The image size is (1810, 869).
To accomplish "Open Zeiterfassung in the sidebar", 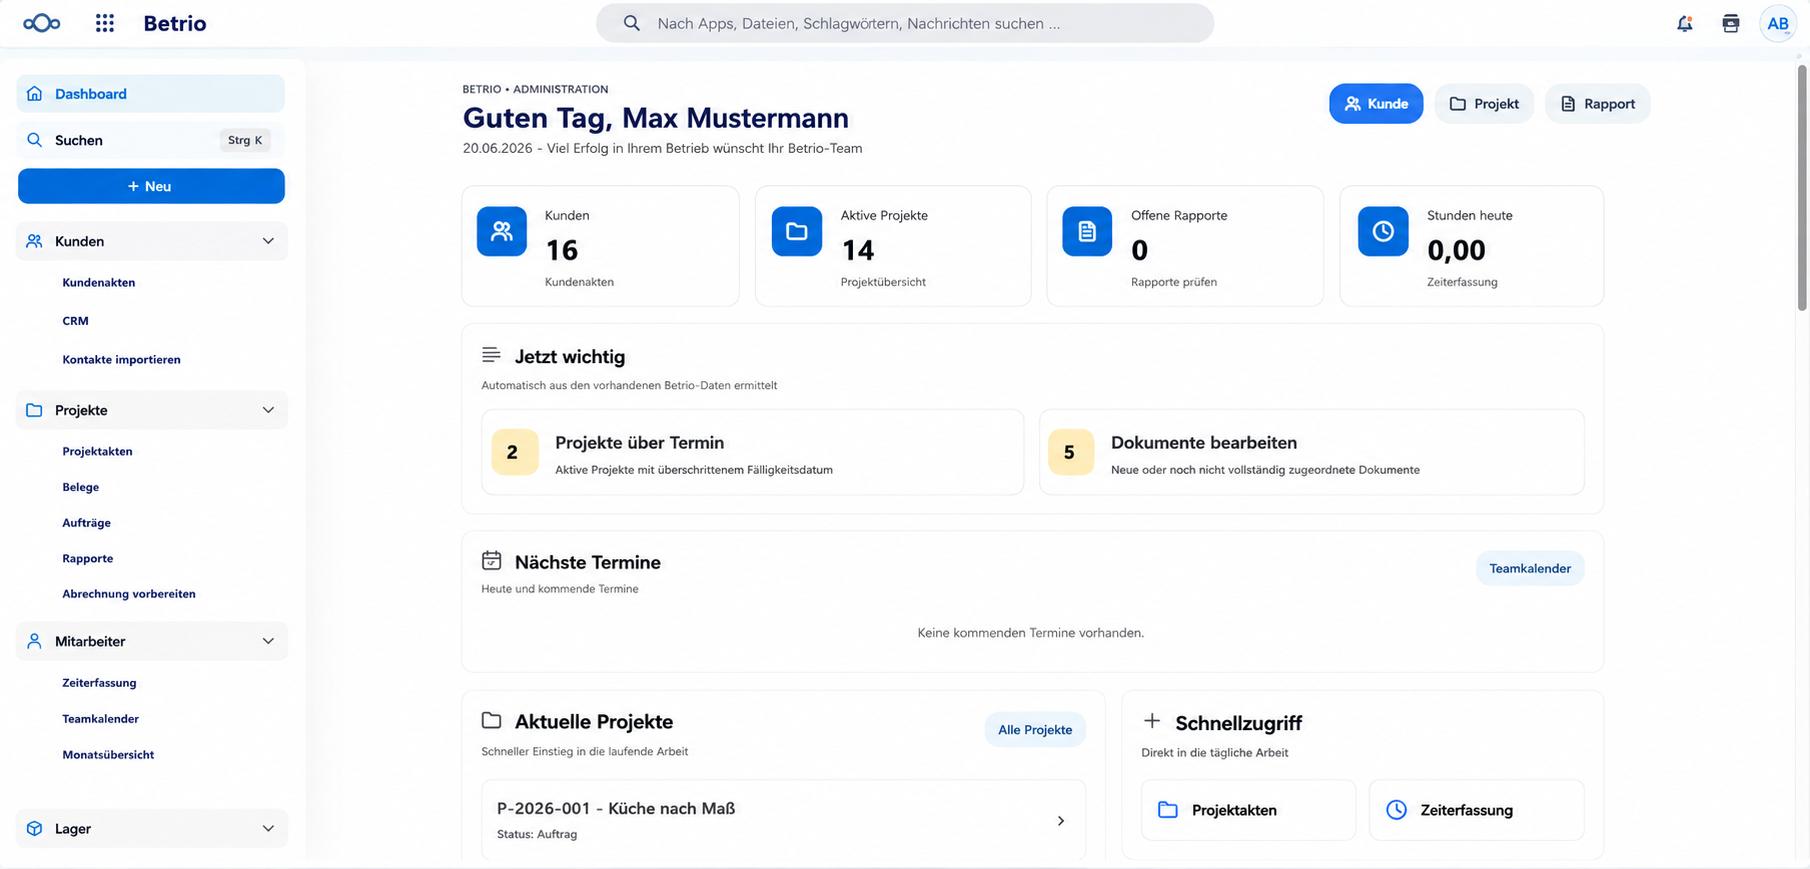I will (99, 683).
